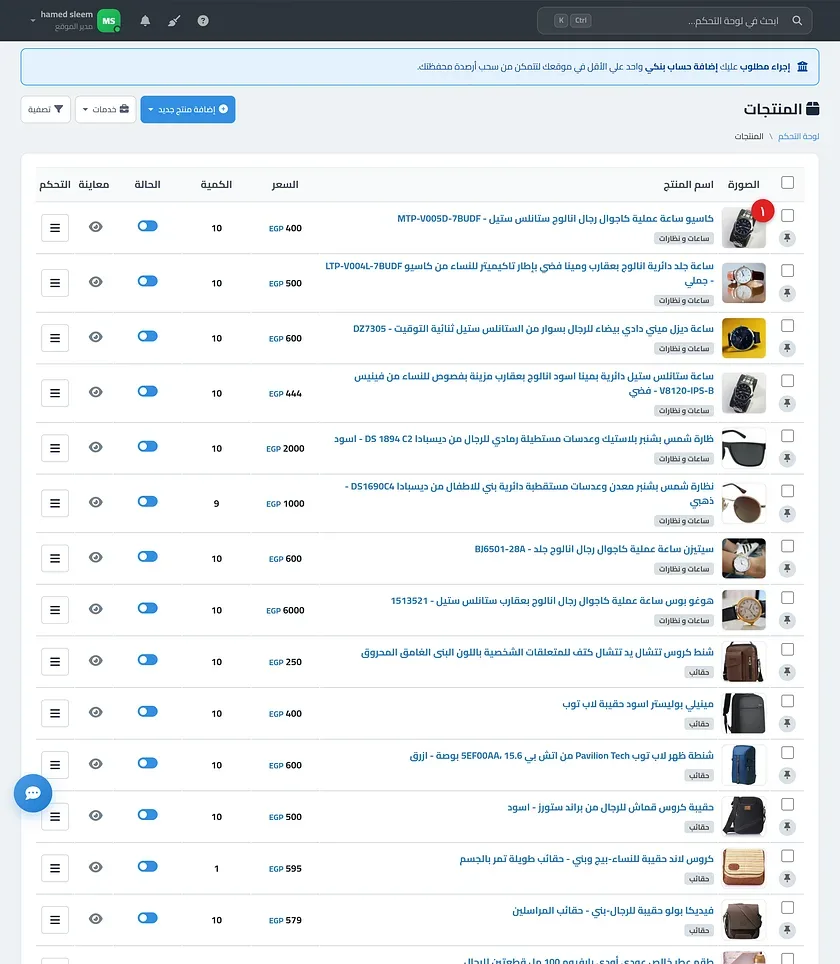This screenshot has height=964, width=840.
Task: Click the product name column header
Action: [689, 184]
